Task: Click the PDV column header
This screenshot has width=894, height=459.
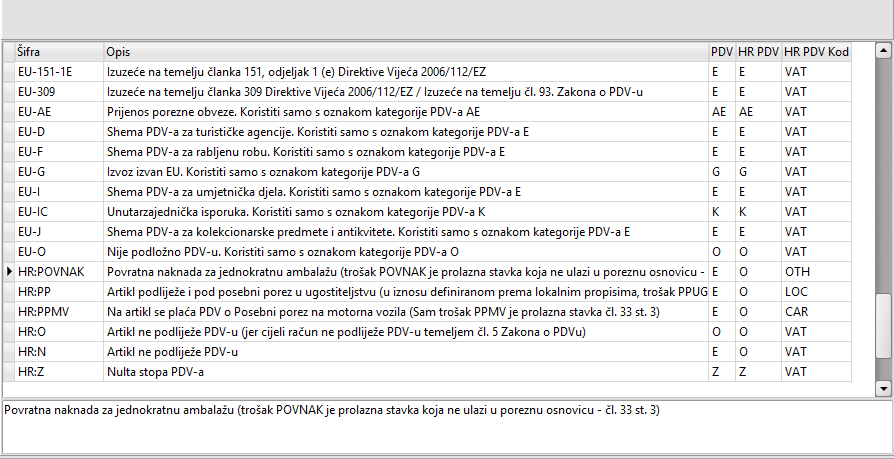Action: (721, 50)
